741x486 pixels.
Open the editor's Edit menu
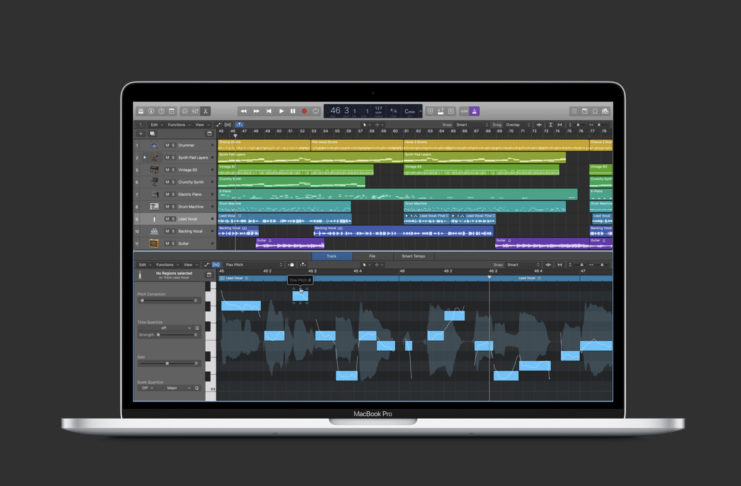143,265
